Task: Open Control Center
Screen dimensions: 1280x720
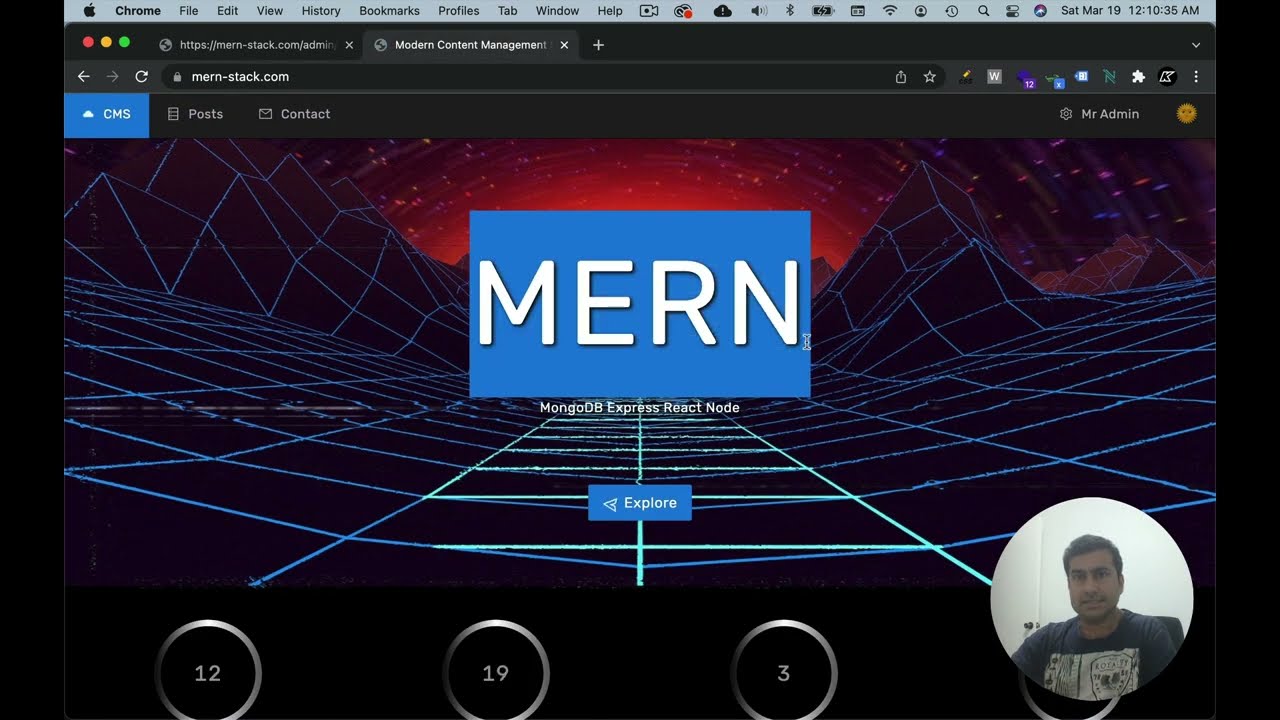Action: 1012,11
